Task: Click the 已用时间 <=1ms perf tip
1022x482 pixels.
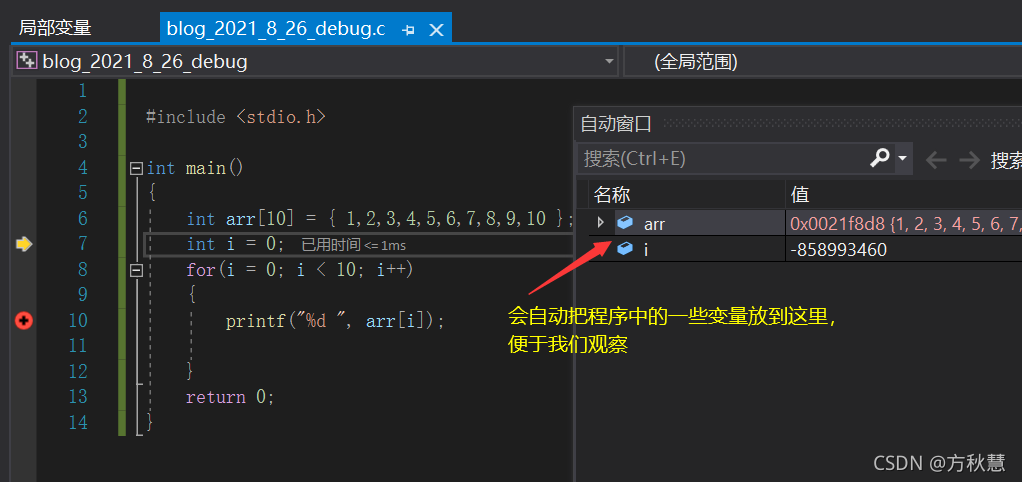Action: click(x=354, y=245)
